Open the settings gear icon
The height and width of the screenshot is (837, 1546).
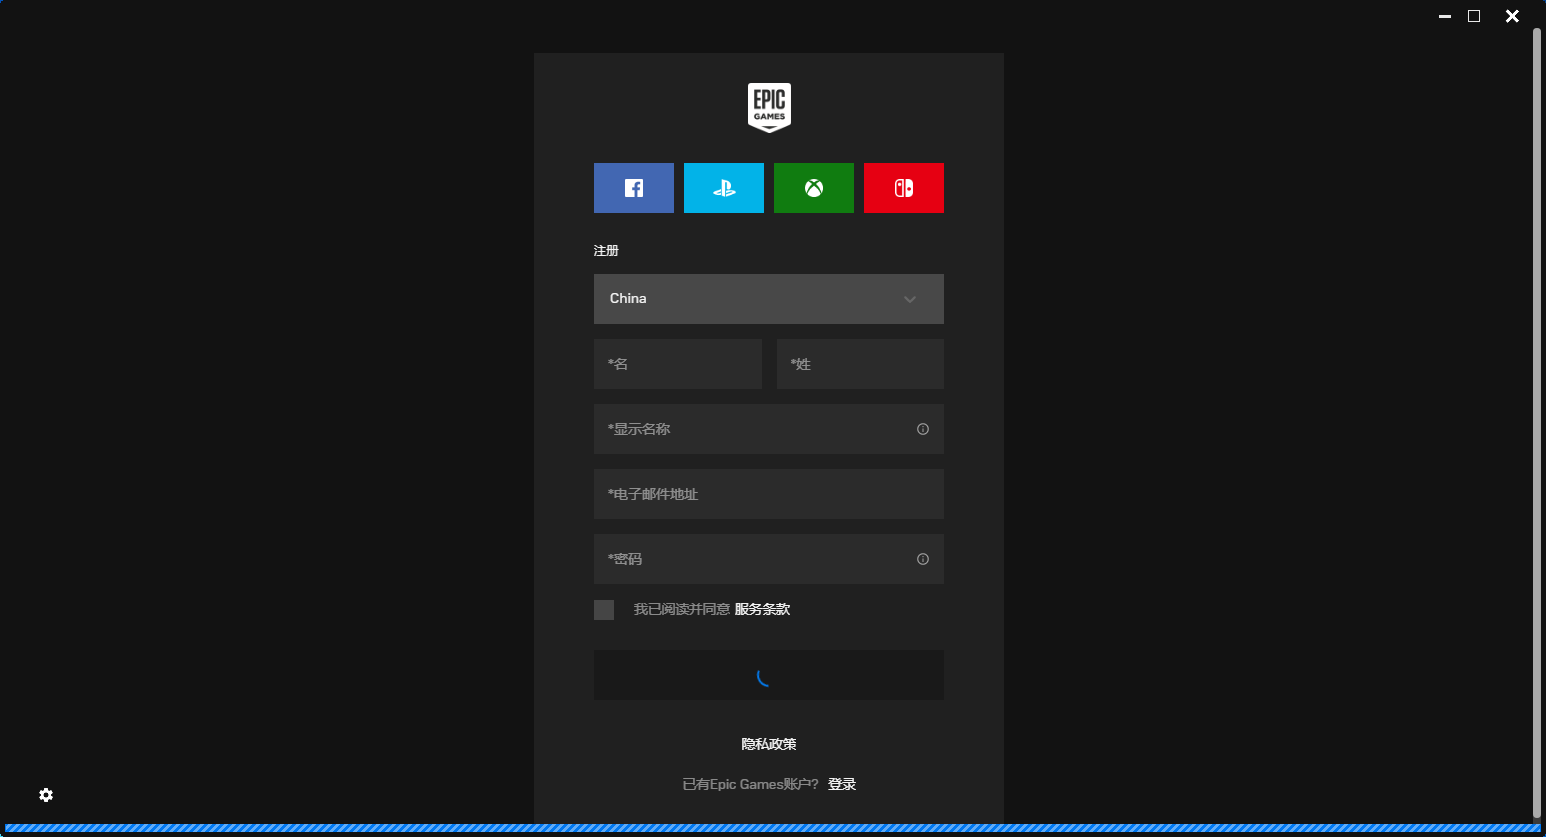click(46, 795)
